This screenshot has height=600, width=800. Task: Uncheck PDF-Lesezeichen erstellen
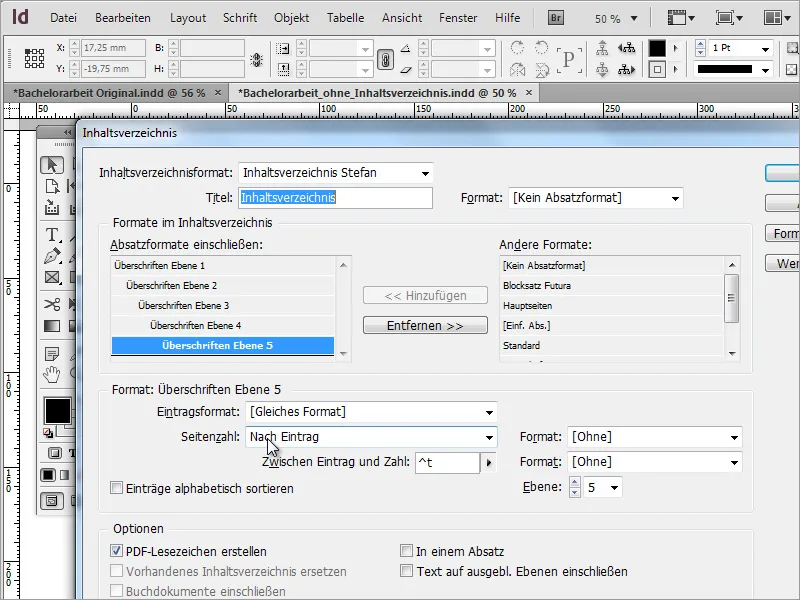[117, 551]
